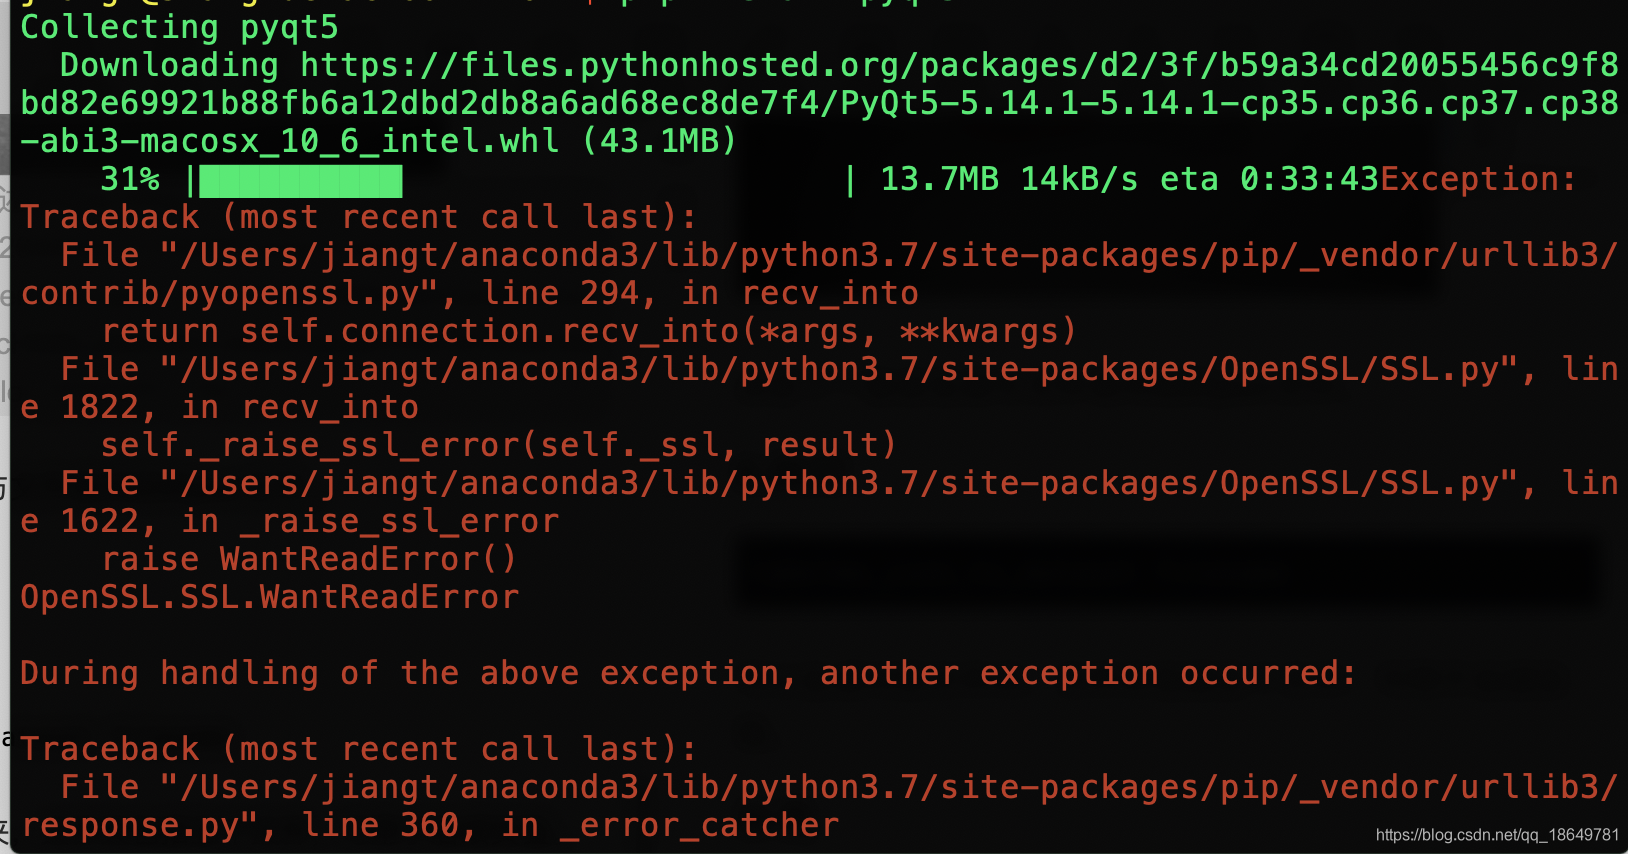Click the second 'Traceback (most recent call last)' line
The height and width of the screenshot is (854, 1628).
pos(358,749)
